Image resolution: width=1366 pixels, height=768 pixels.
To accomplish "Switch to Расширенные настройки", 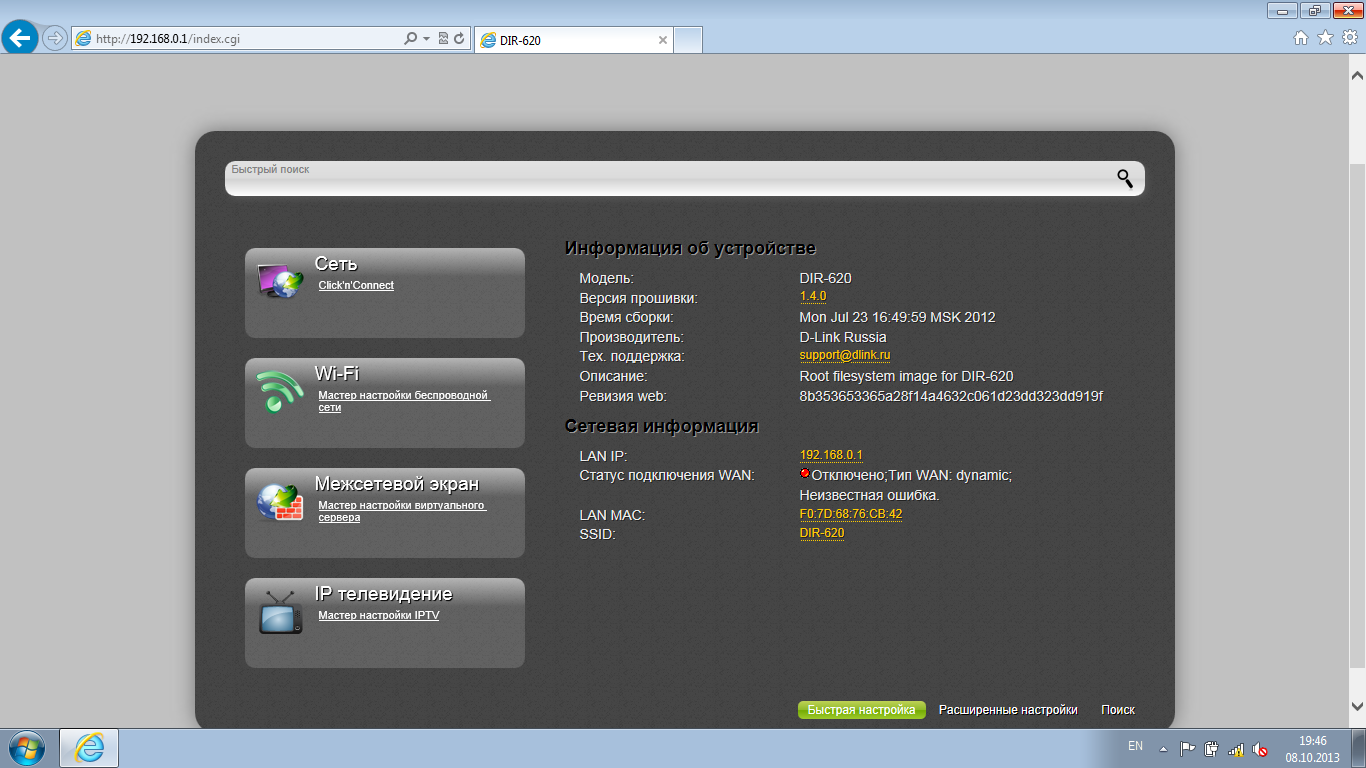I will pos(1008,710).
